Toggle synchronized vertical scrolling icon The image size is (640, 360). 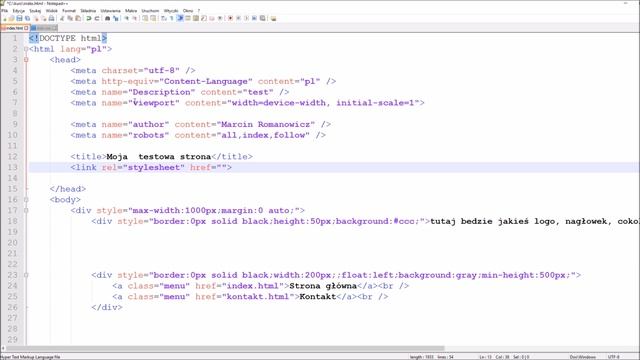145,18
